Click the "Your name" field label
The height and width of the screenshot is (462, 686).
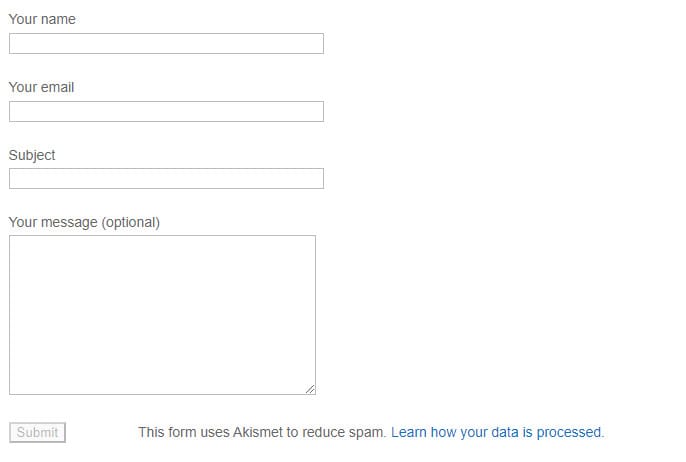pyautogui.click(x=42, y=19)
